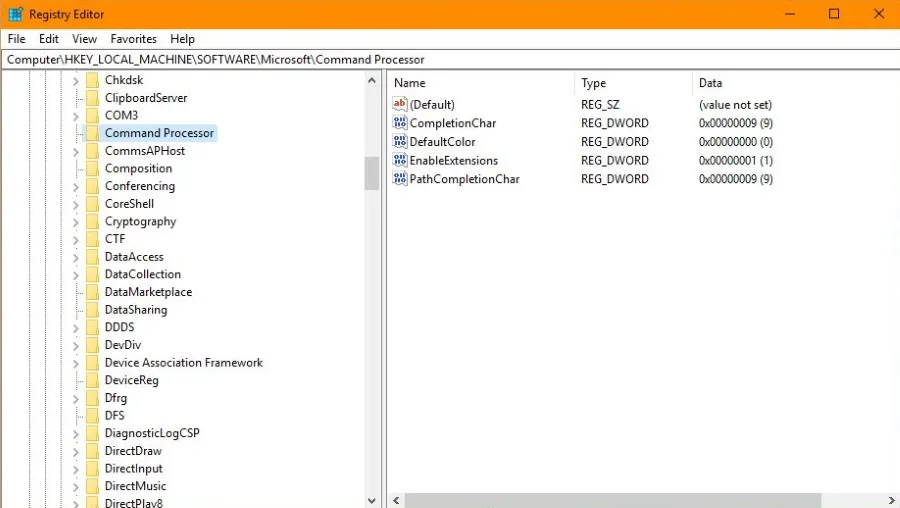Viewport: 900px width, 508px height.
Task: Click the ClipboardServer folder icon
Action: click(x=92, y=98)
